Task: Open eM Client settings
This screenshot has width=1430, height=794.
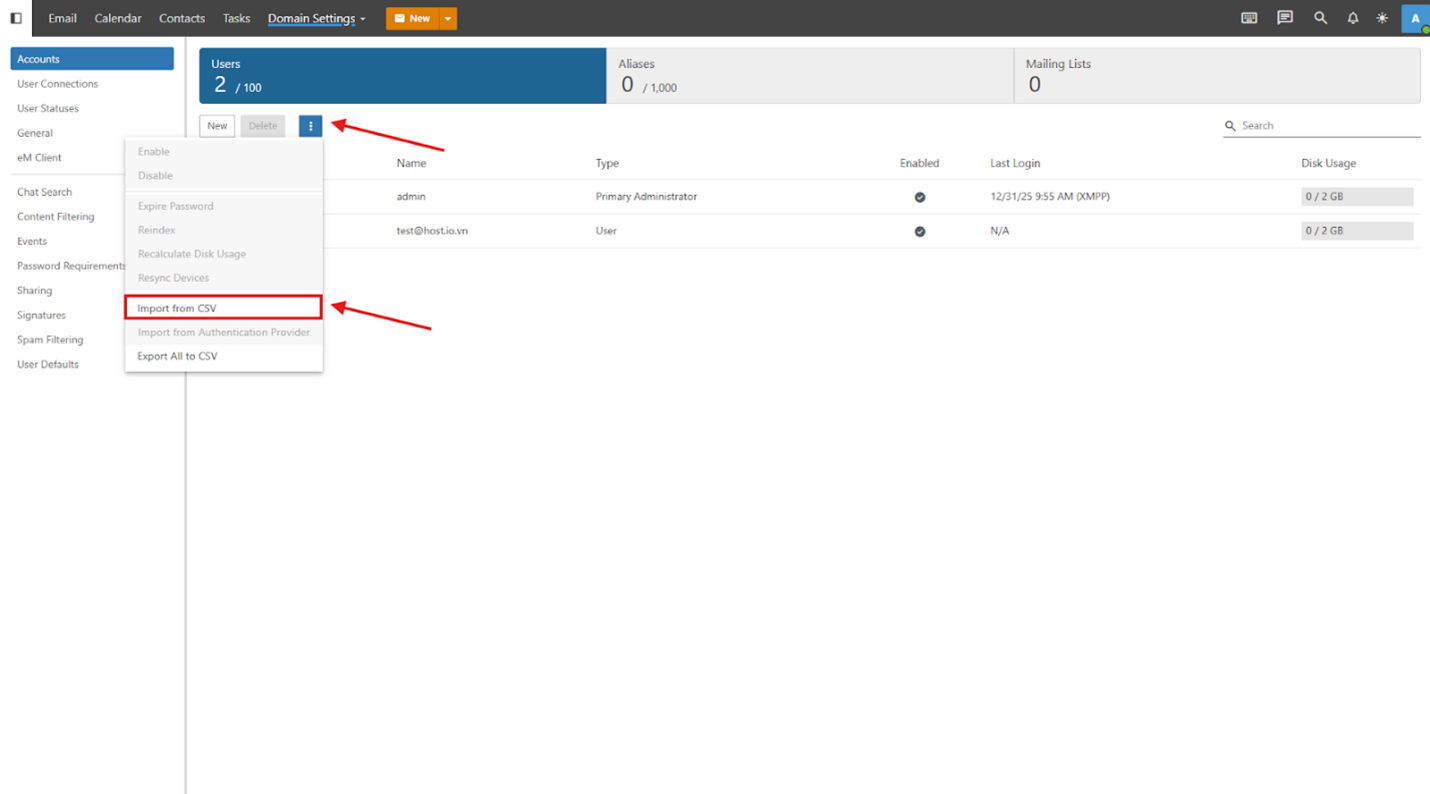Action: tap(39, 158)
